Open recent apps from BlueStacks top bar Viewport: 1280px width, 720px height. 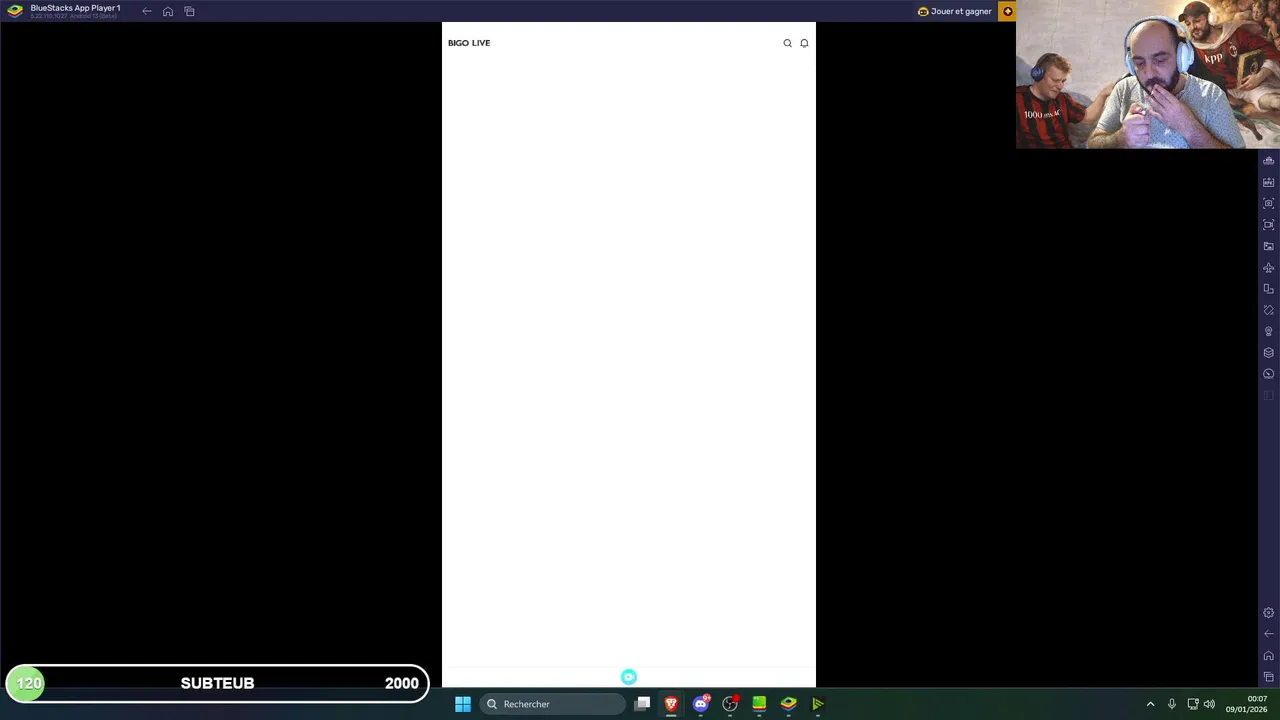pyautogui.click(x=189, y=11)
